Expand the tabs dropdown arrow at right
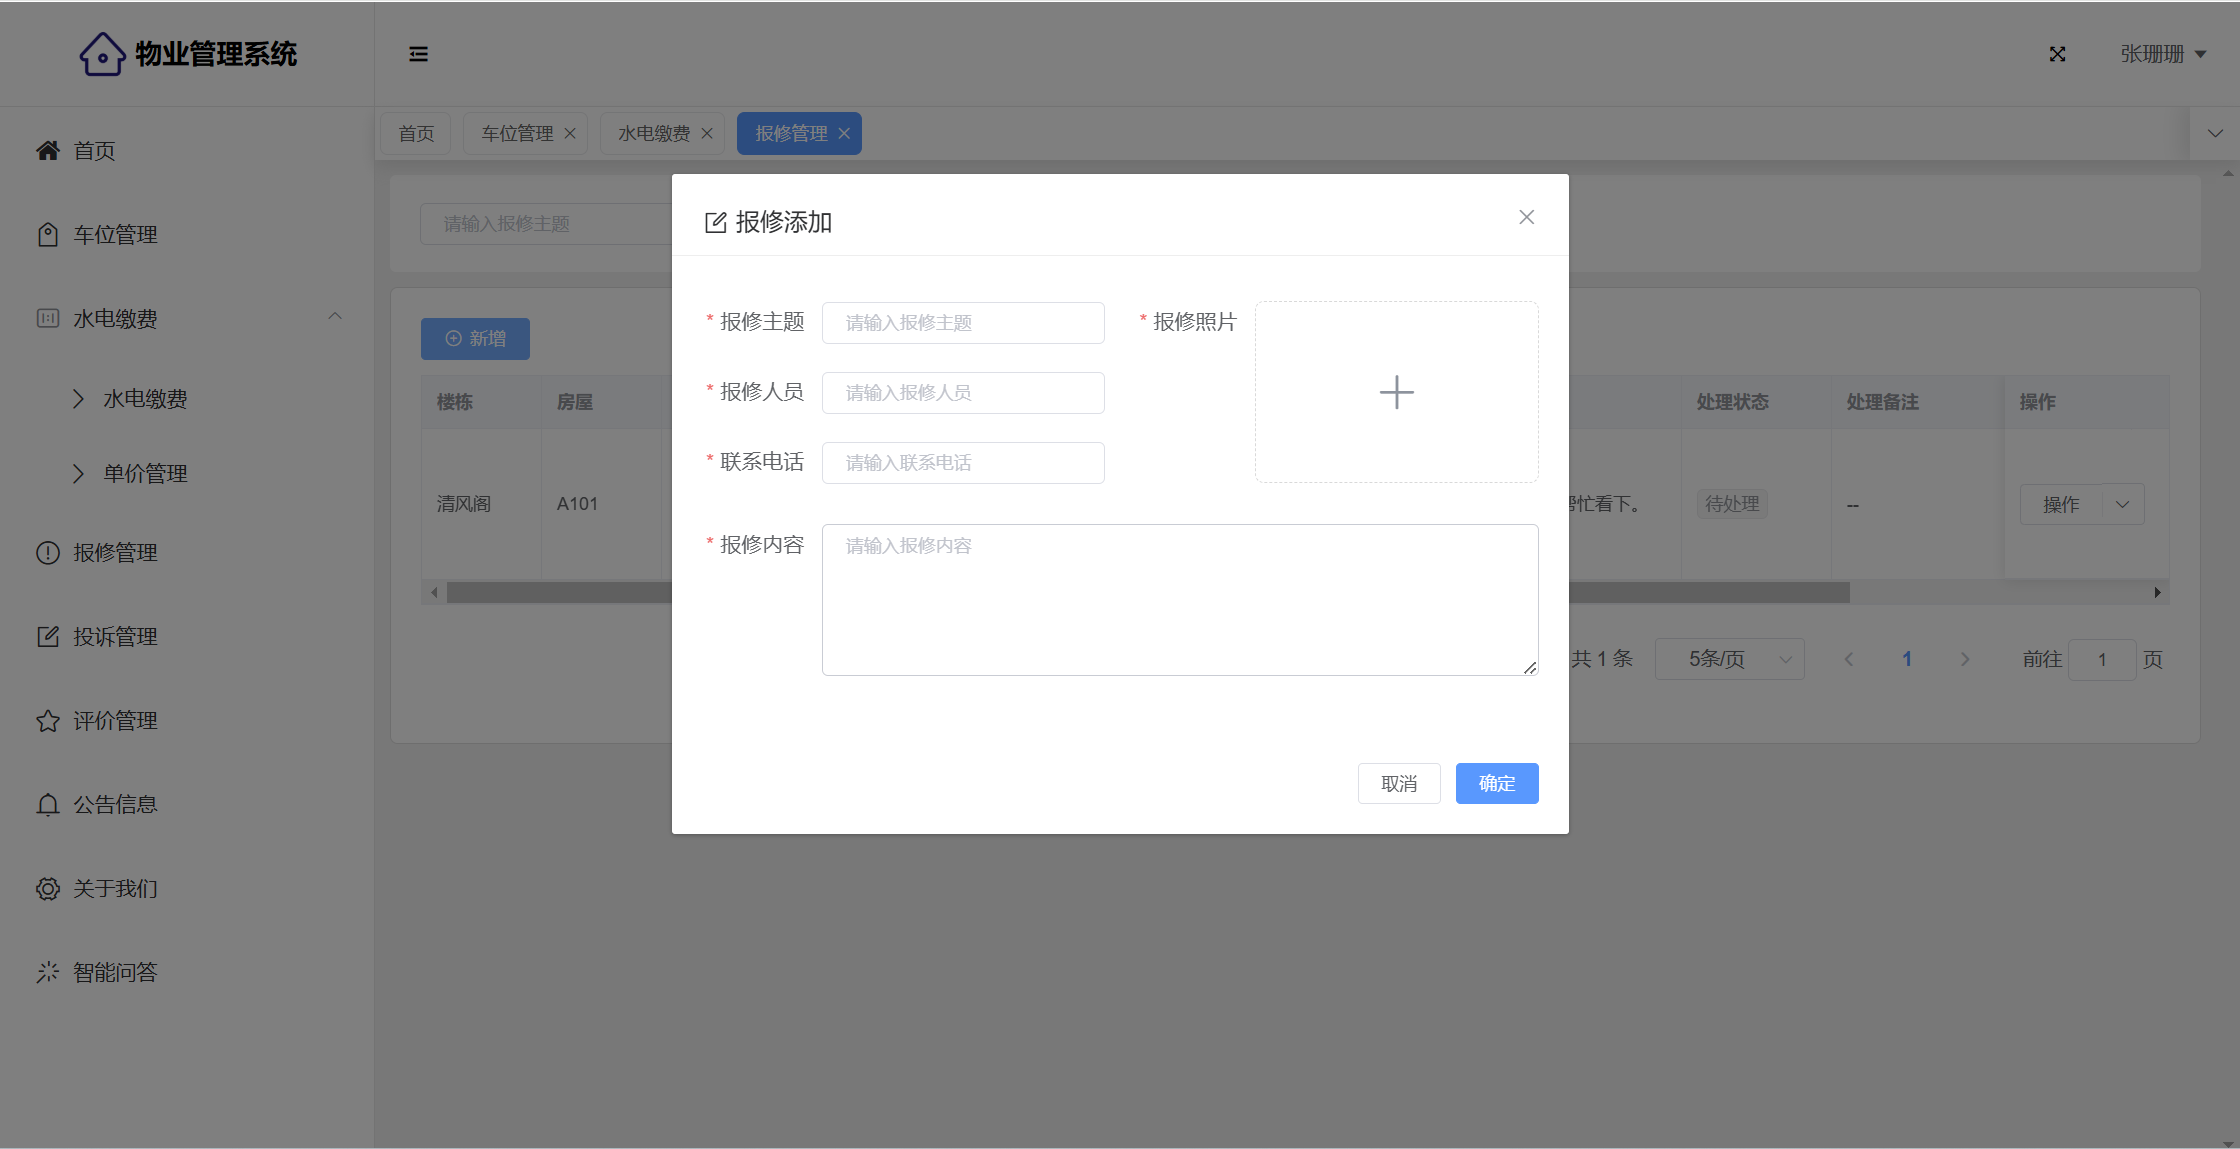The width and height of the screenshot is (2240, 1149). click(x=2215, y=133)
